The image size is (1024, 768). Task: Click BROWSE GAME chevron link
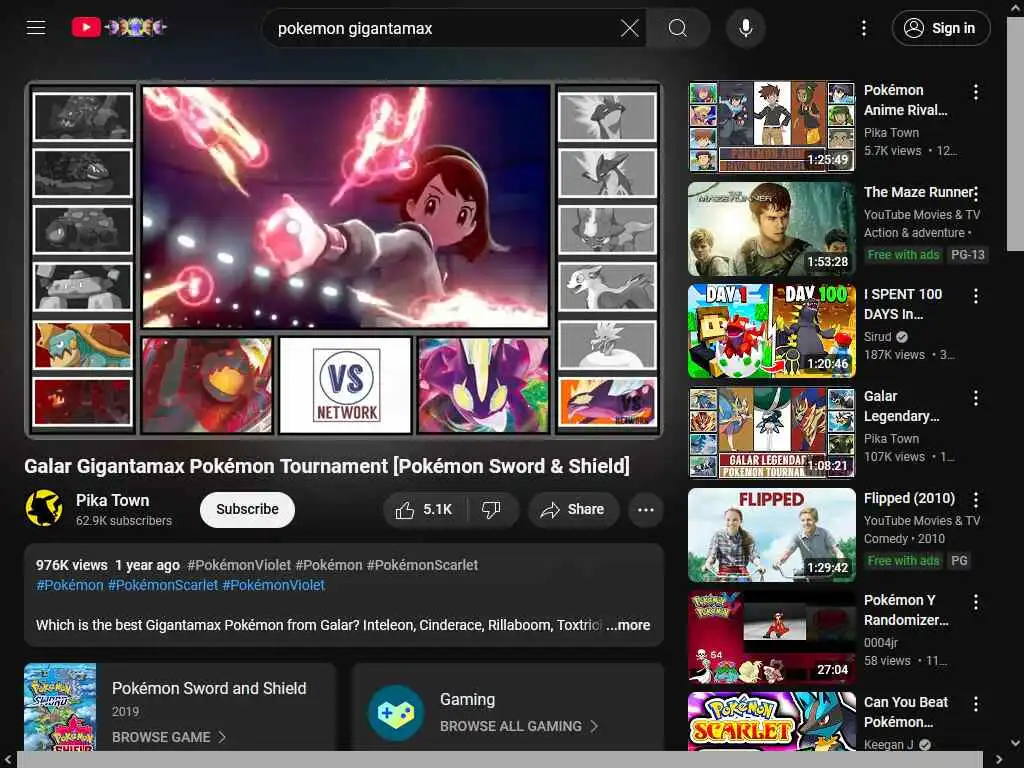pyautogui.click(x=169, y=737)
